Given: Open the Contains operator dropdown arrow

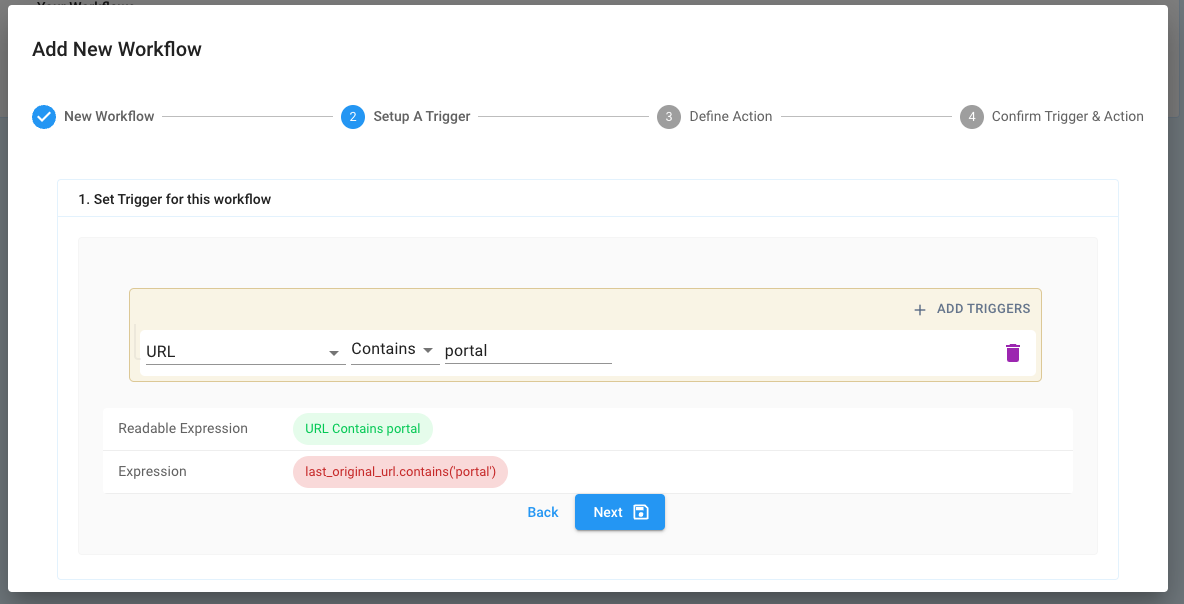Looking at the screenshot, I should (428, 350).
